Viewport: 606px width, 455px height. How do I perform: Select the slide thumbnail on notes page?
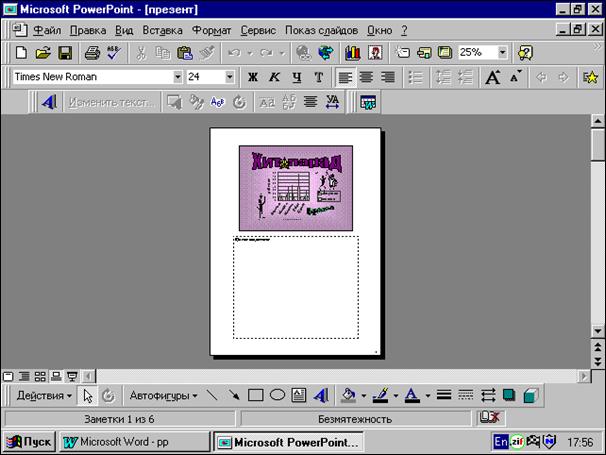(x=296, y=188)
